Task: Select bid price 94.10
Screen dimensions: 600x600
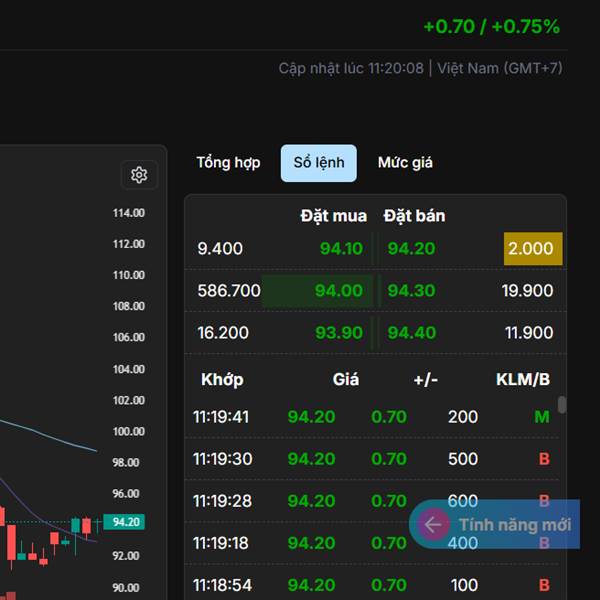Action: coord(341,249)
